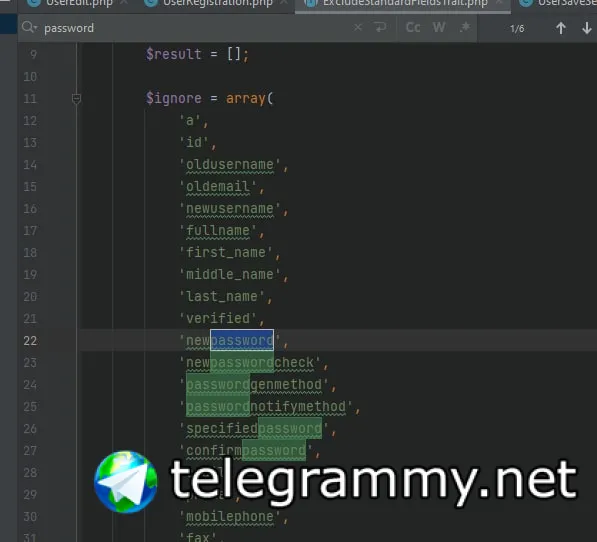597x542 pixels.
Task: Click the clear search text X icon
Action: pyautogui.click(x=358, y=27)
